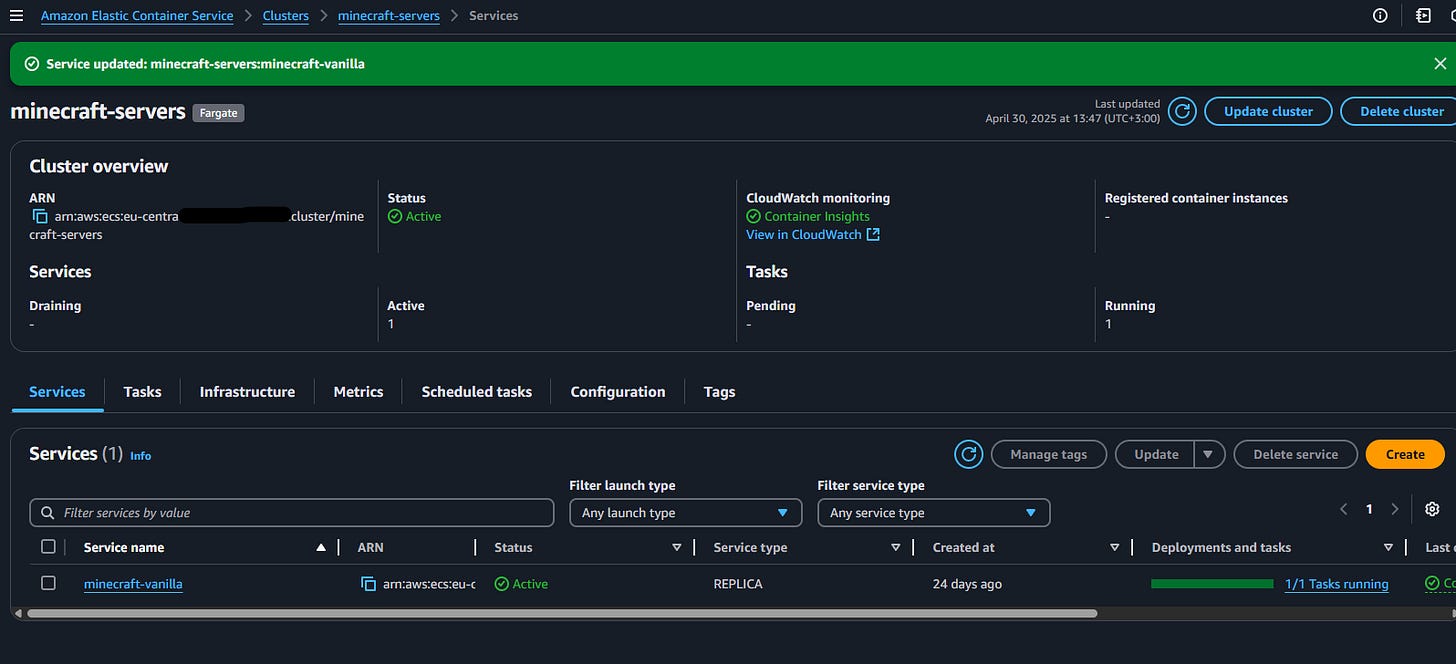This screenshot has height=664, width=1456.
Task: Select all services header checkbox
Action: click(x=48, y=546)
